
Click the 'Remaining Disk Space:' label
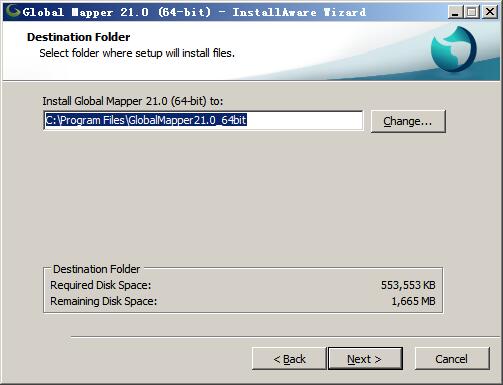(x=103, y=301)
